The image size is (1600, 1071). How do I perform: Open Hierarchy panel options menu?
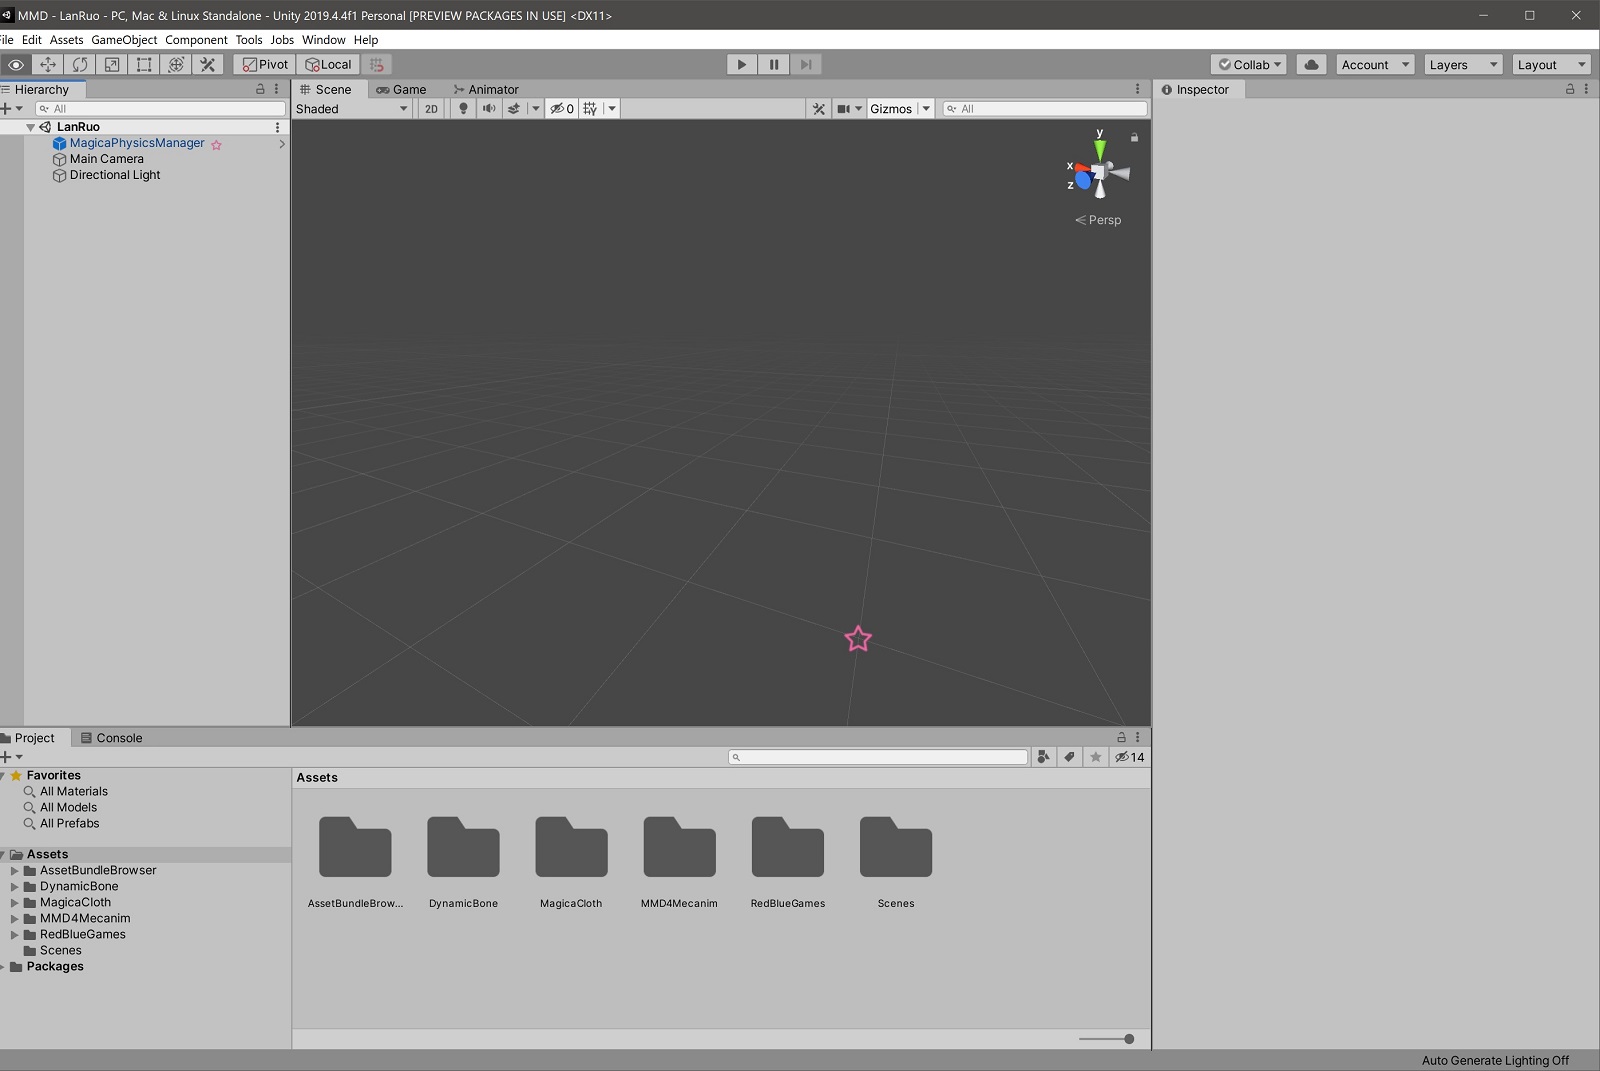pyautogui.click(x=277, y=89)
